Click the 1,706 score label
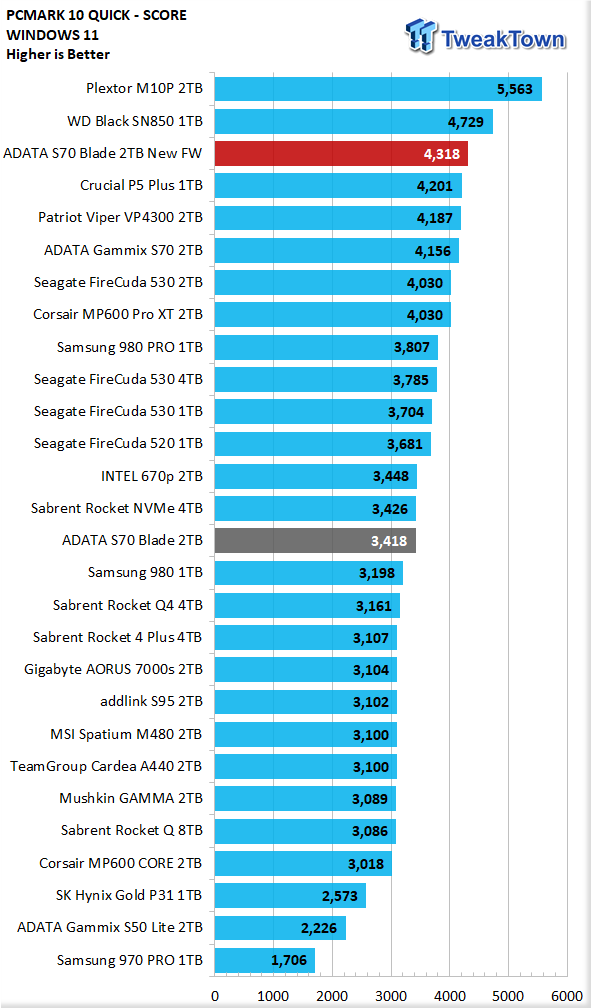 [x=289, y=960]
